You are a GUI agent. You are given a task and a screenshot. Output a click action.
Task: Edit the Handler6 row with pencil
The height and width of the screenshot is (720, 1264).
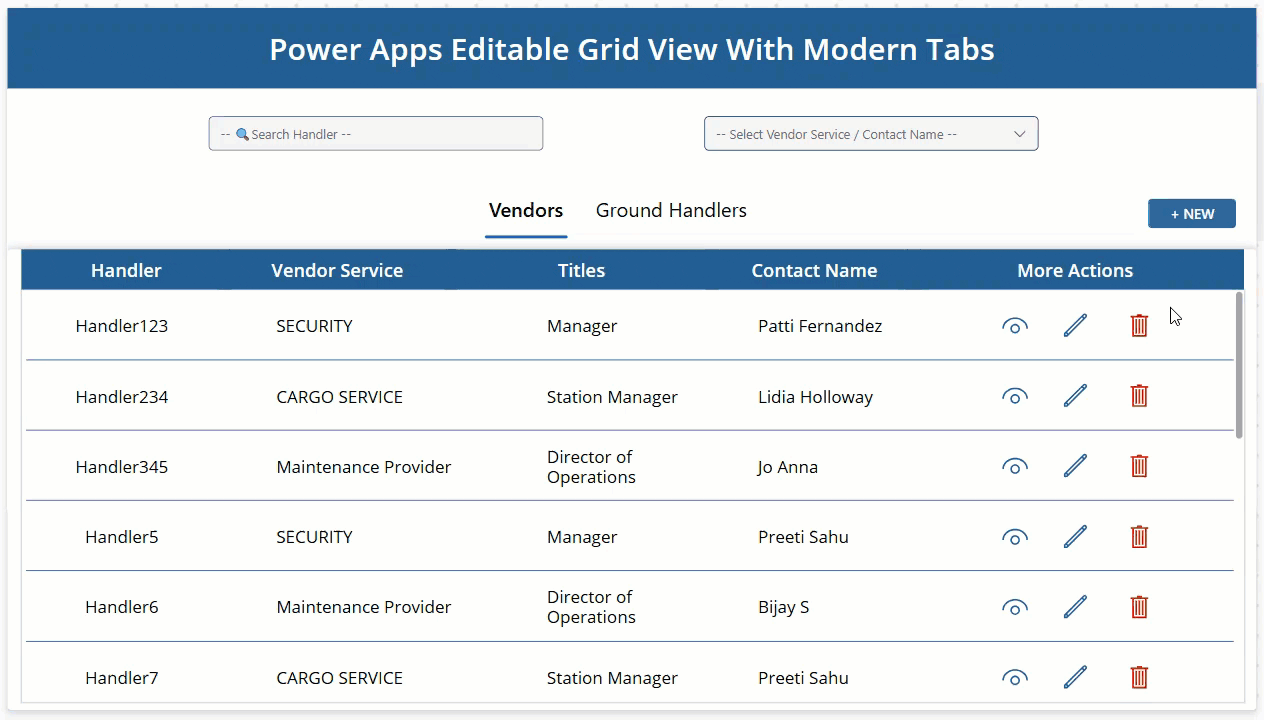point(1075,606)
